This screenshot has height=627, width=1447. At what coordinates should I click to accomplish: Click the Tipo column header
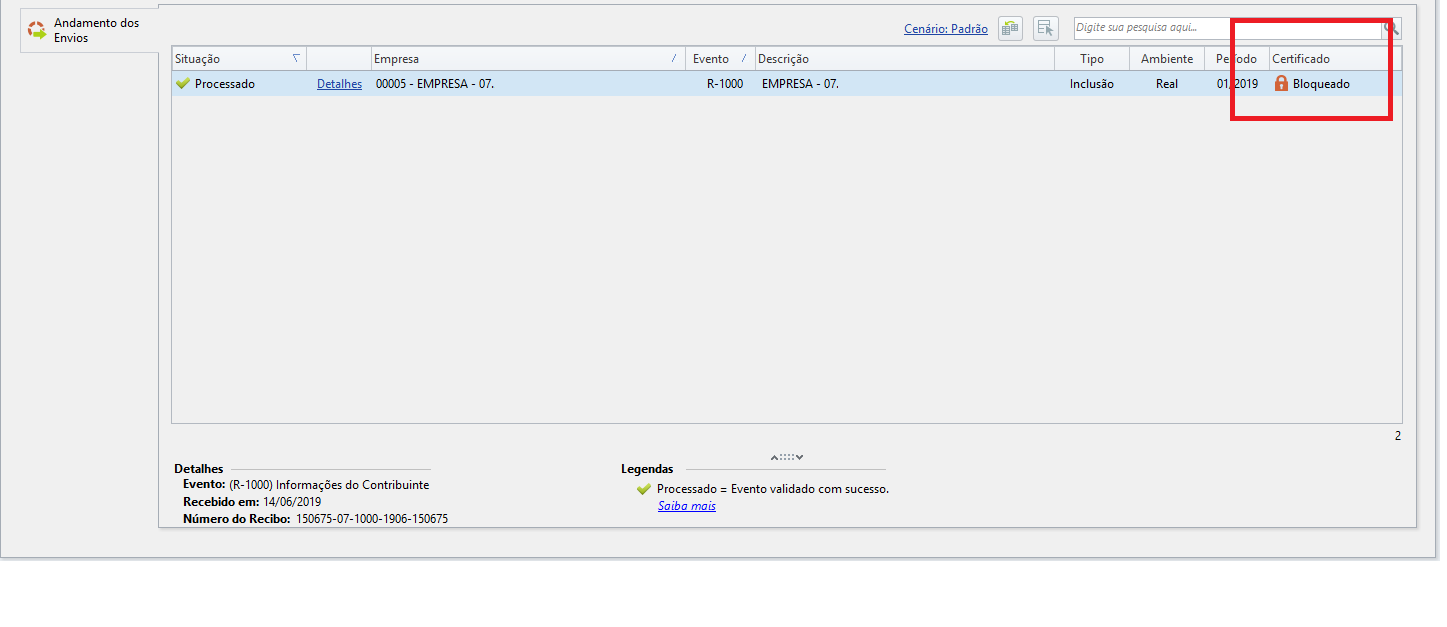1091,59
